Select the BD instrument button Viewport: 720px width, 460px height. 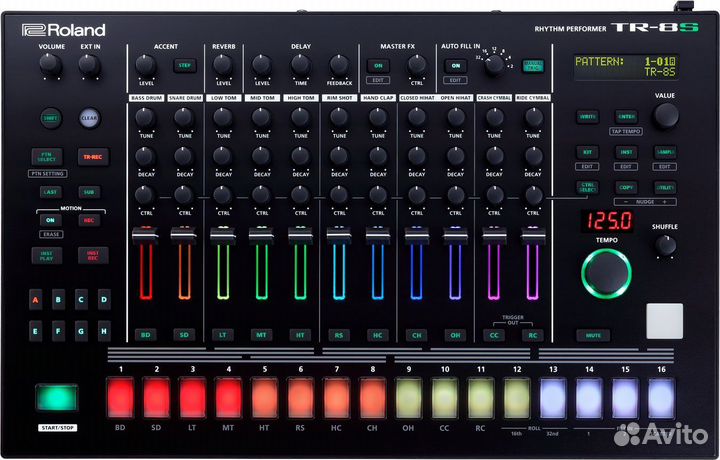(146, 335)
